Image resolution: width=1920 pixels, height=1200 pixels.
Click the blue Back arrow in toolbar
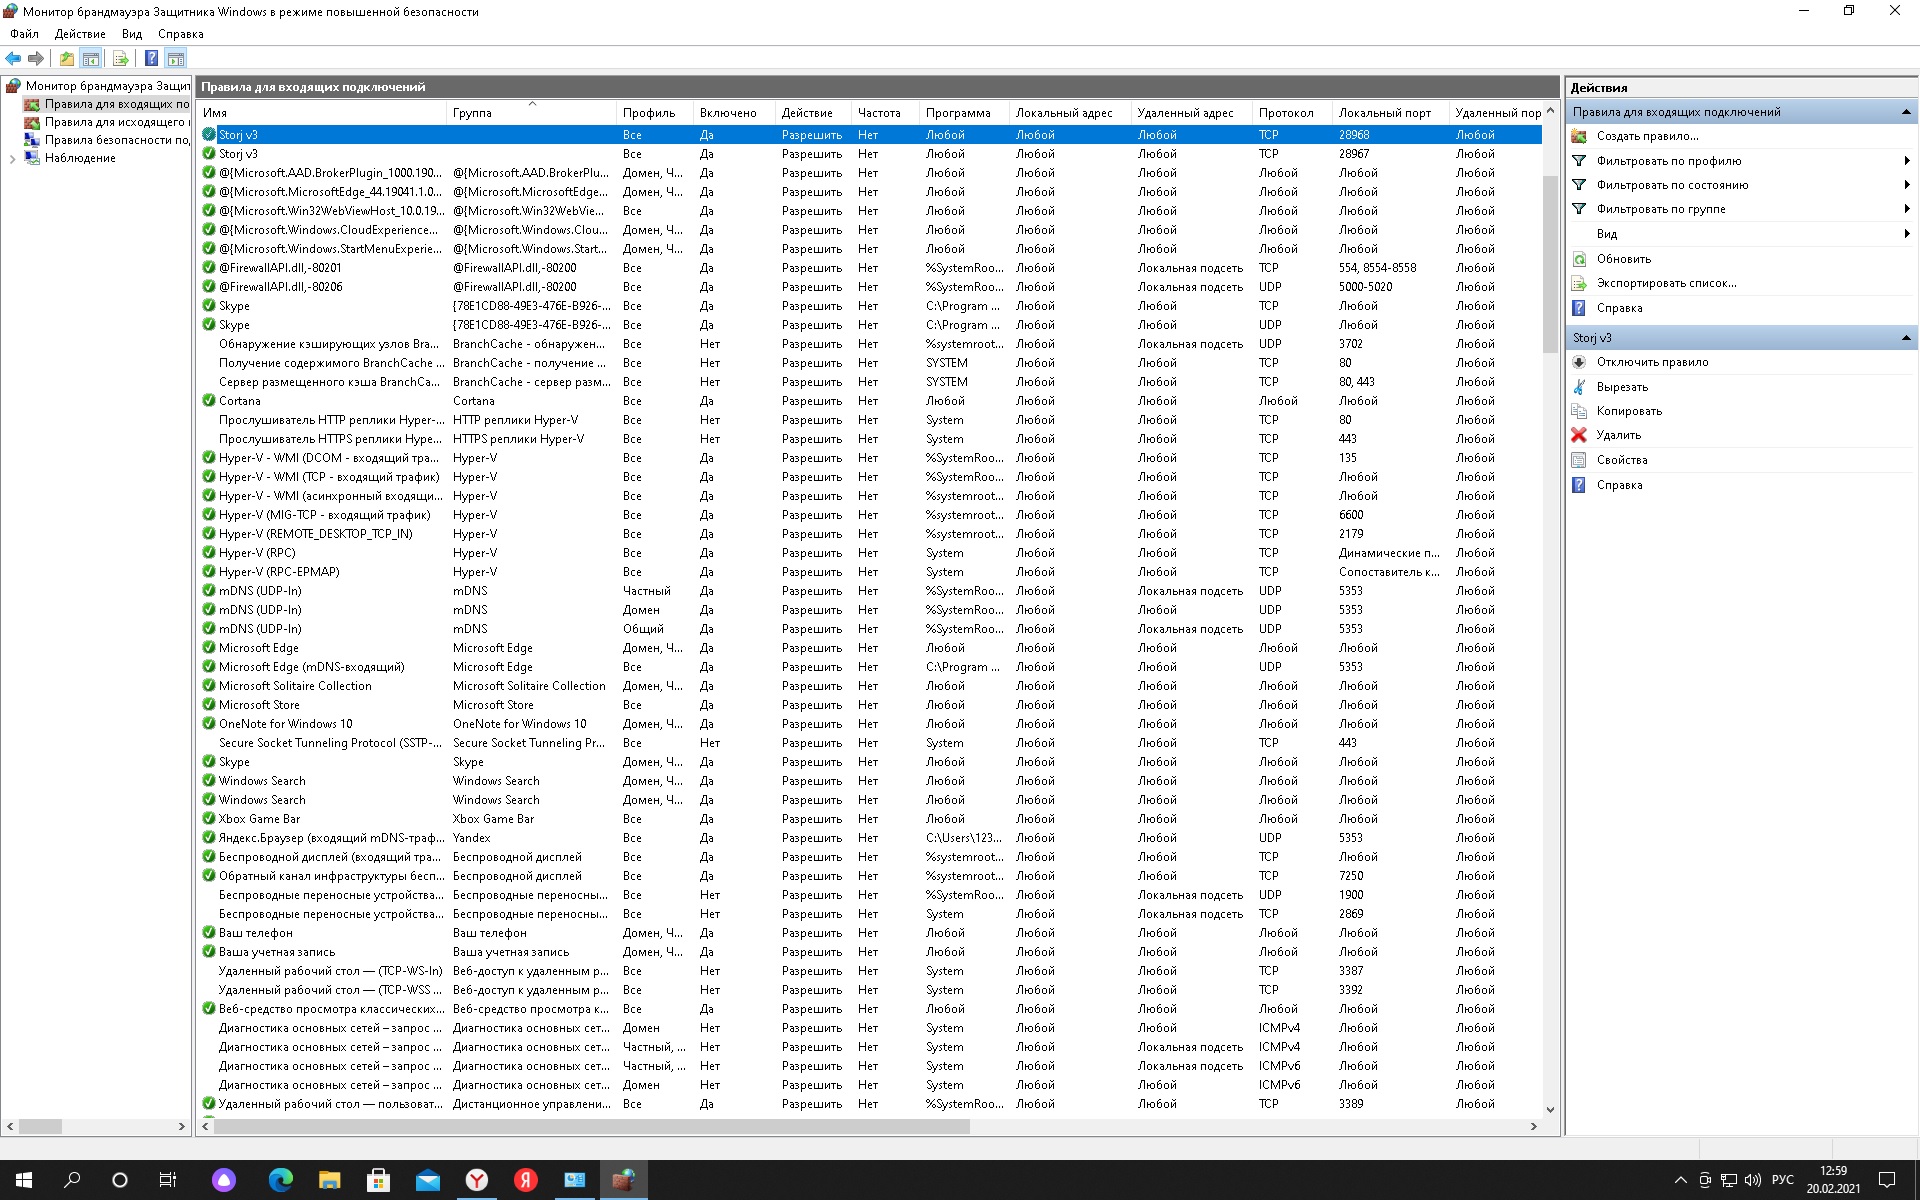tap(13, 59)
